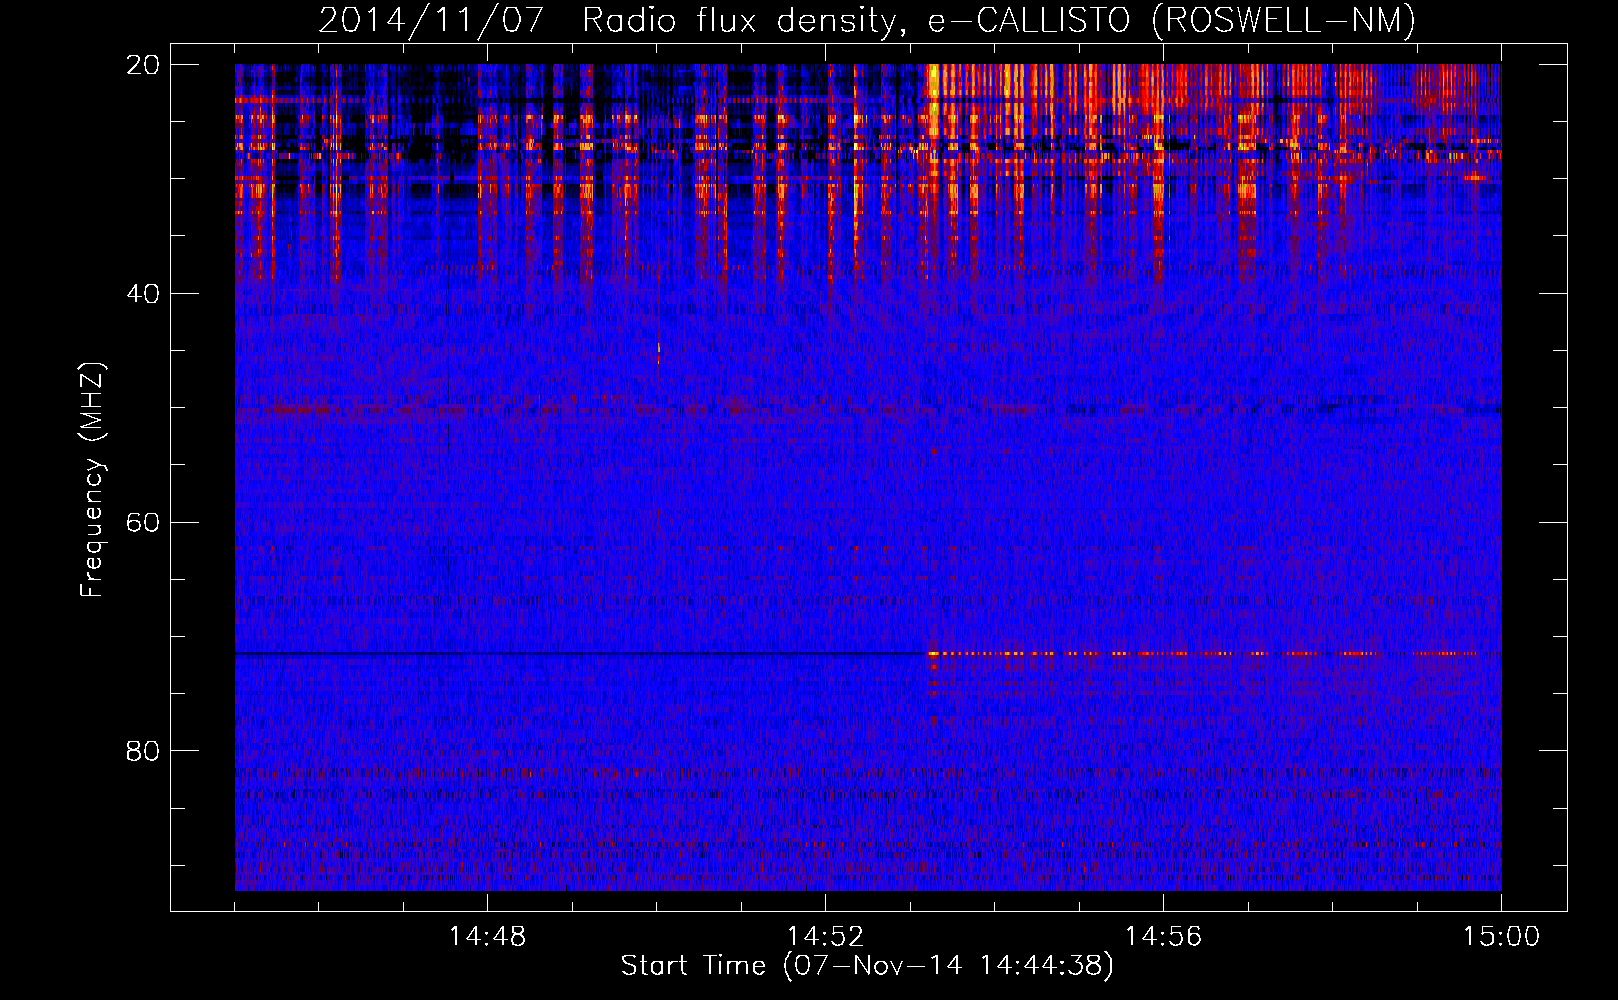The height and width of the screenshot is (1000, 1618).
Task: Click the '20' frequency tick label
Action: [143, 65]
